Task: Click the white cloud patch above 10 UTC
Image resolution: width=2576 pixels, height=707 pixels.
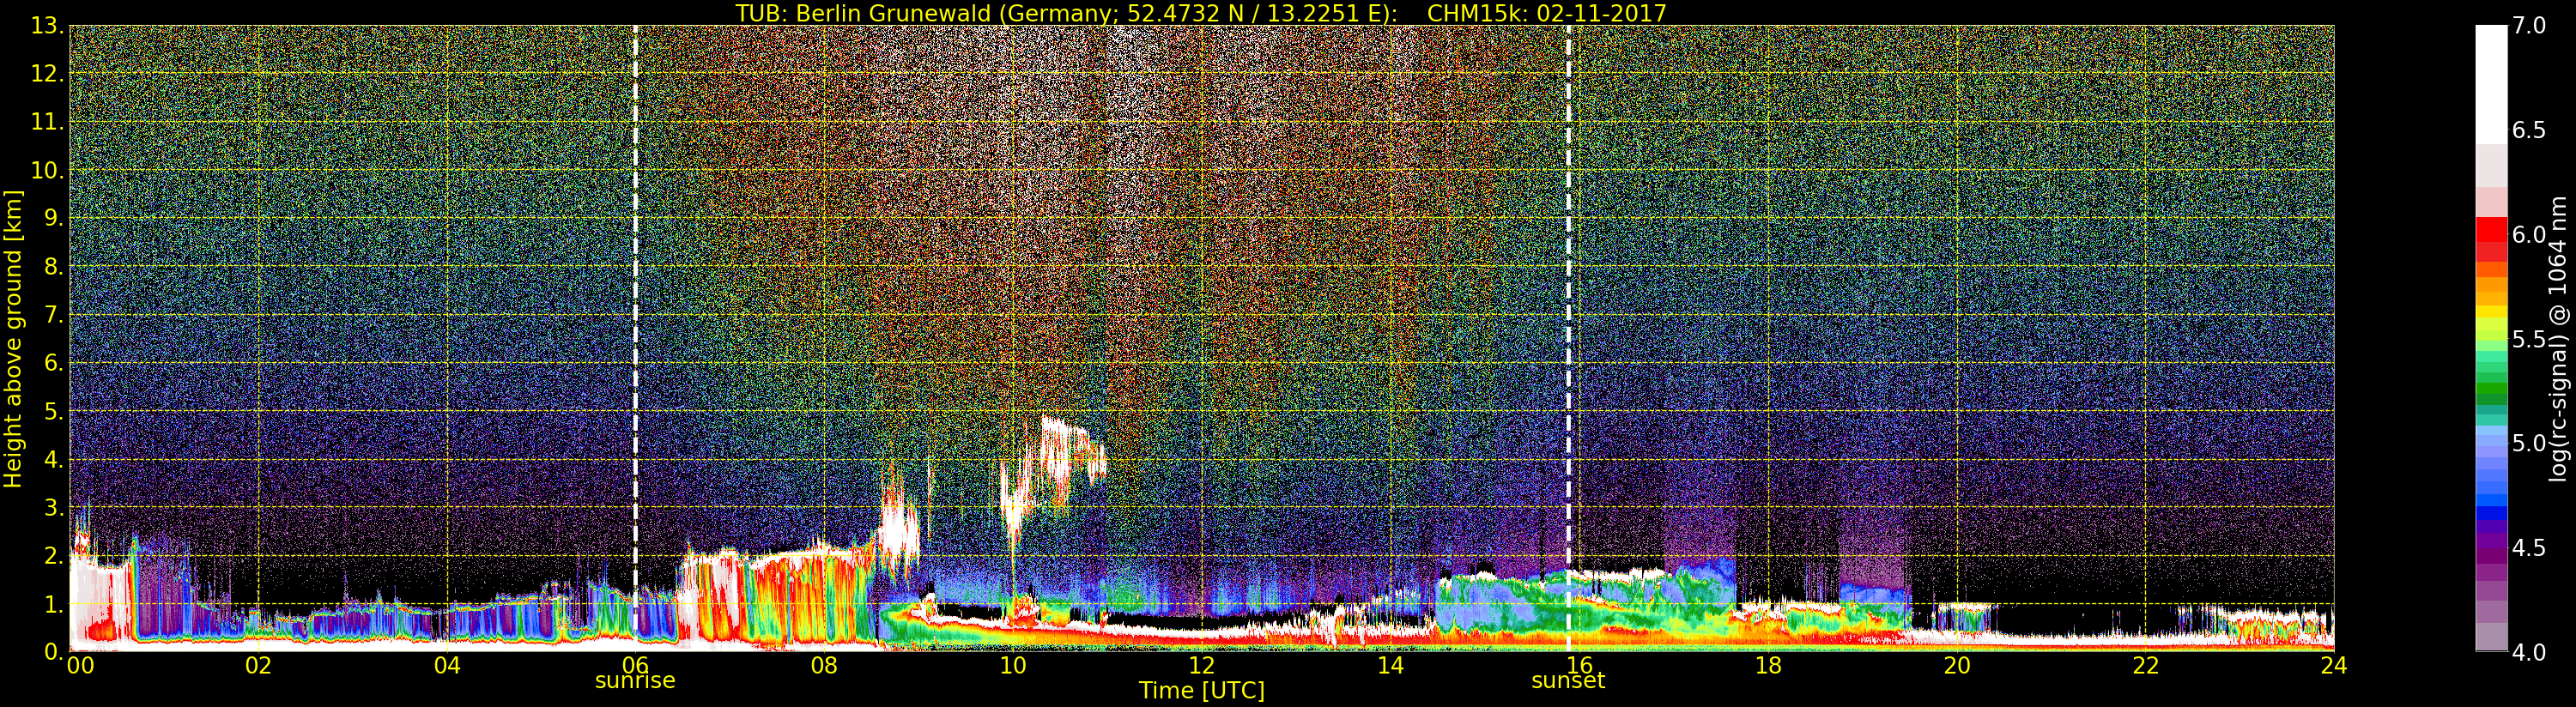Action: pyautogui.click(x=1060, y=450)
